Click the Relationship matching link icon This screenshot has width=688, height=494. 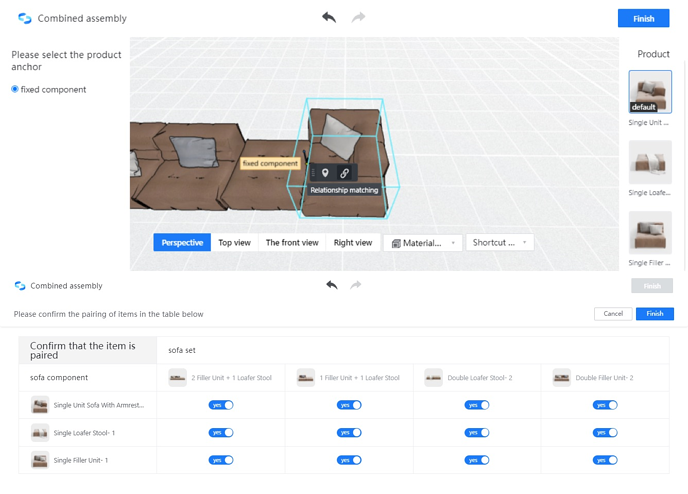(x=344, y=173)
